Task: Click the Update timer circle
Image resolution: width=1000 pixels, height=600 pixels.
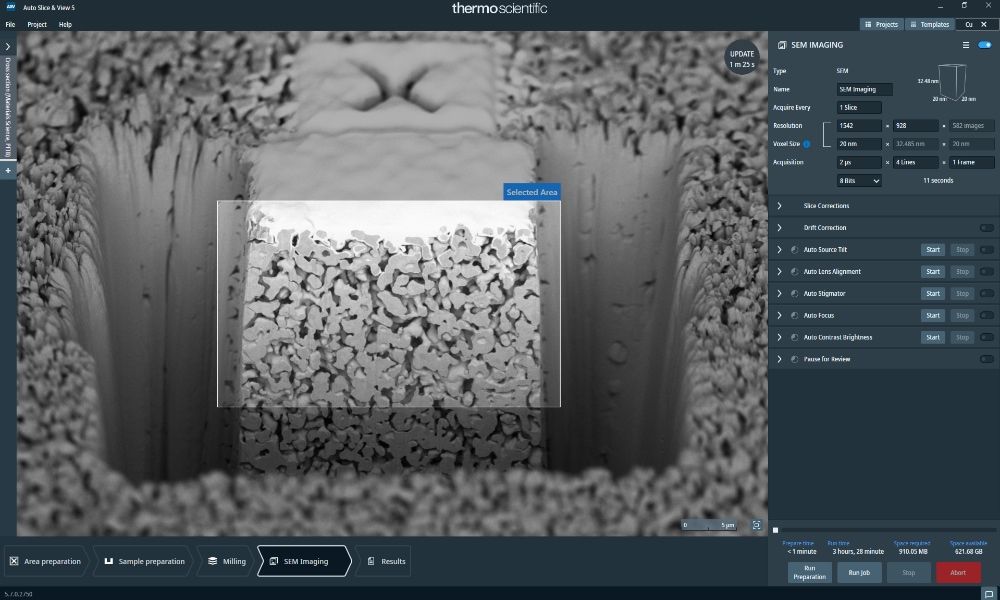Action: pos(742,59)
